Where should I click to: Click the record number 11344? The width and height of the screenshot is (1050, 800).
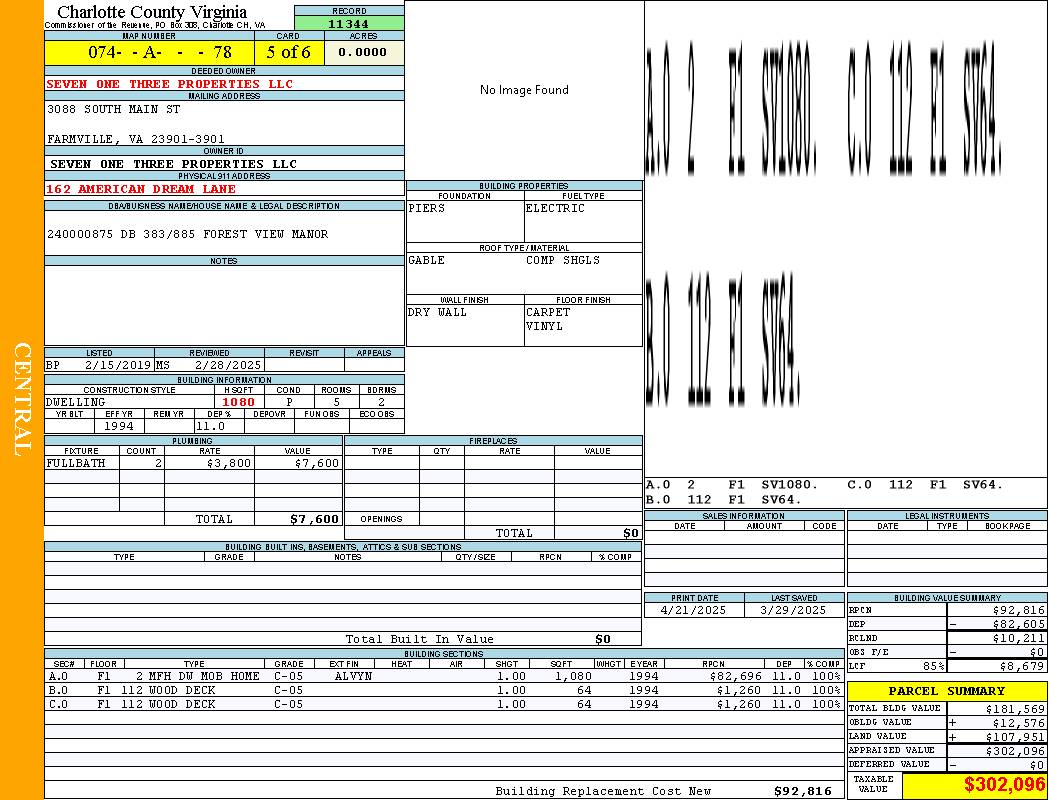(348, 23)
